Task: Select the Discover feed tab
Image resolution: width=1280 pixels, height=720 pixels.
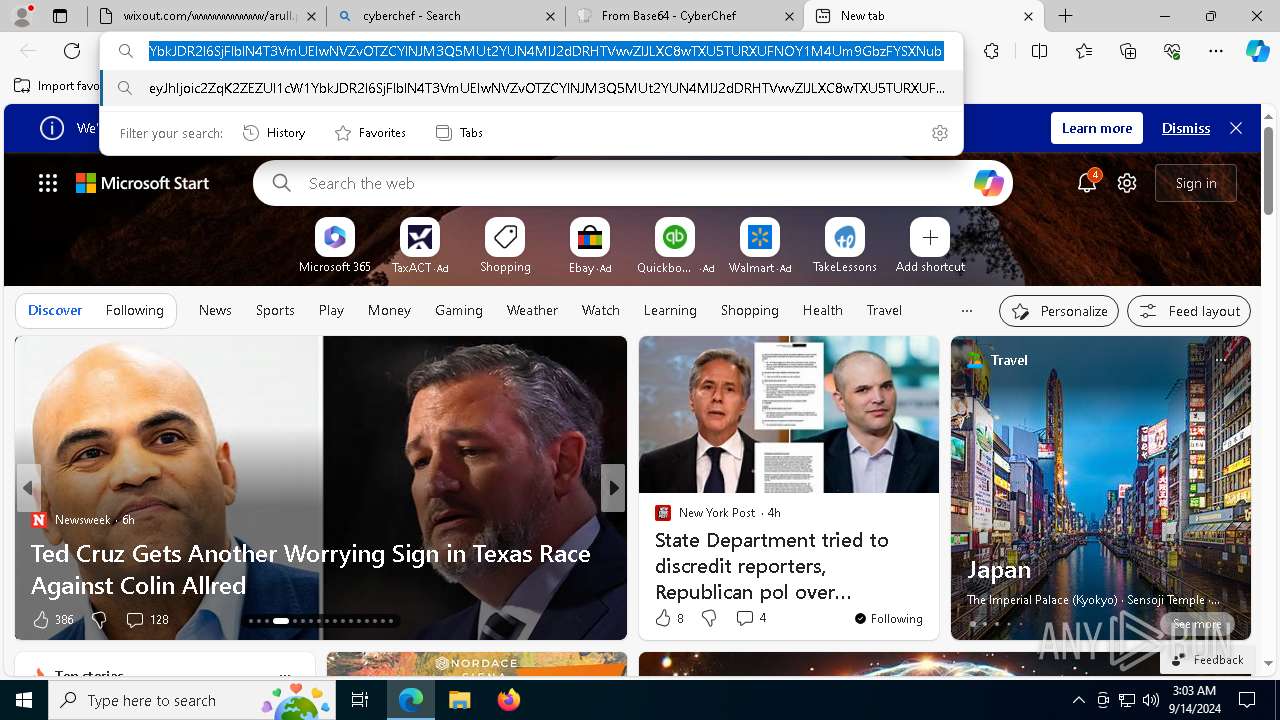Action: pos(55,311)
